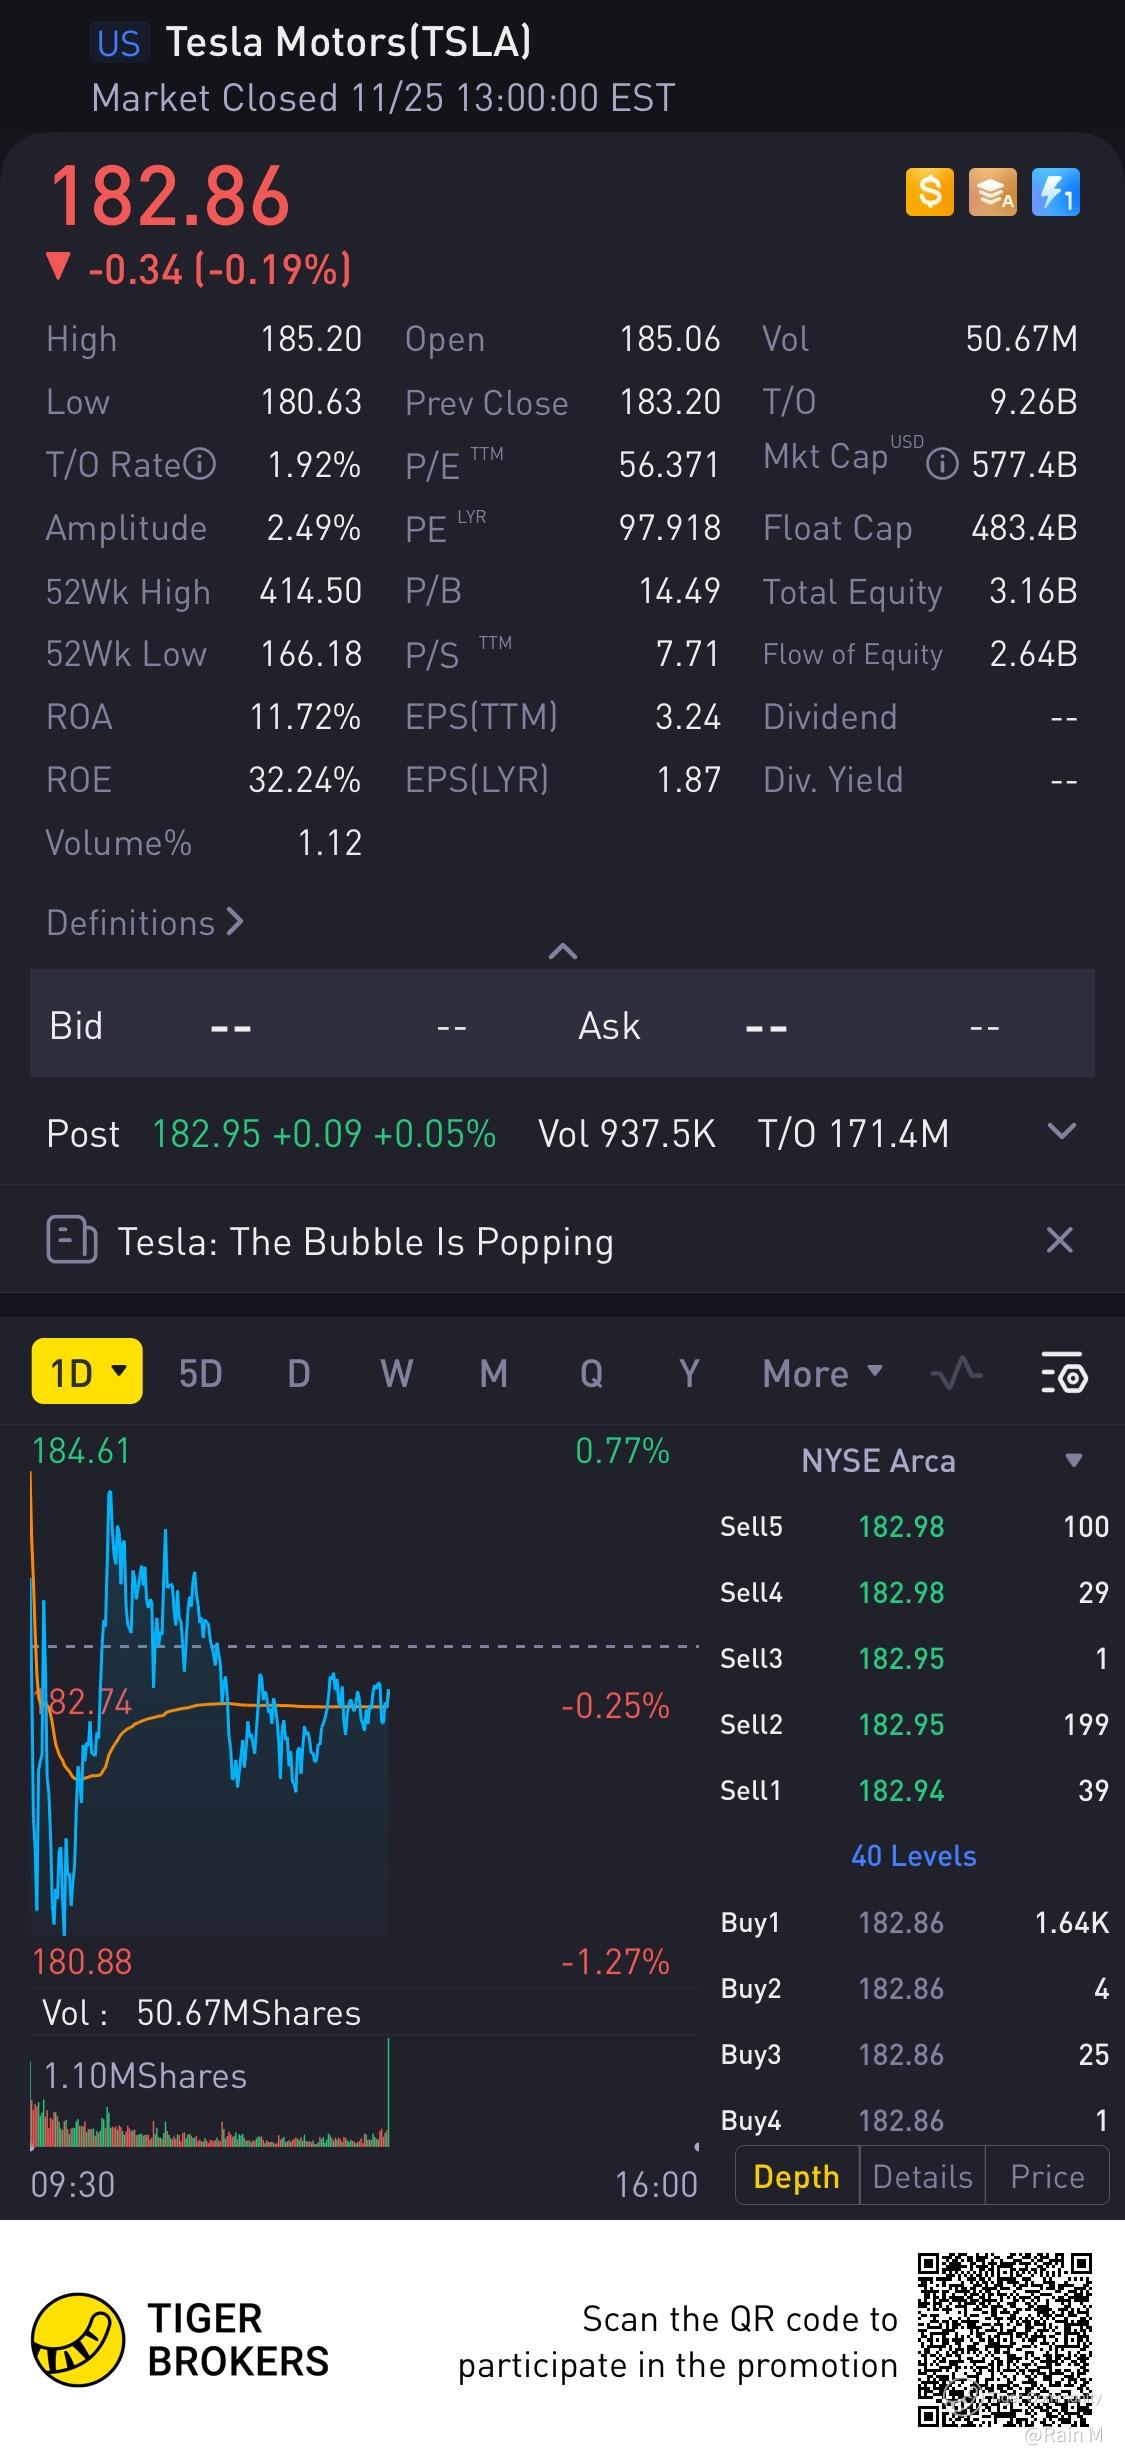Collapse the stock details panel chevron
Screen dimensions: 1125x2460
(563, 951)
